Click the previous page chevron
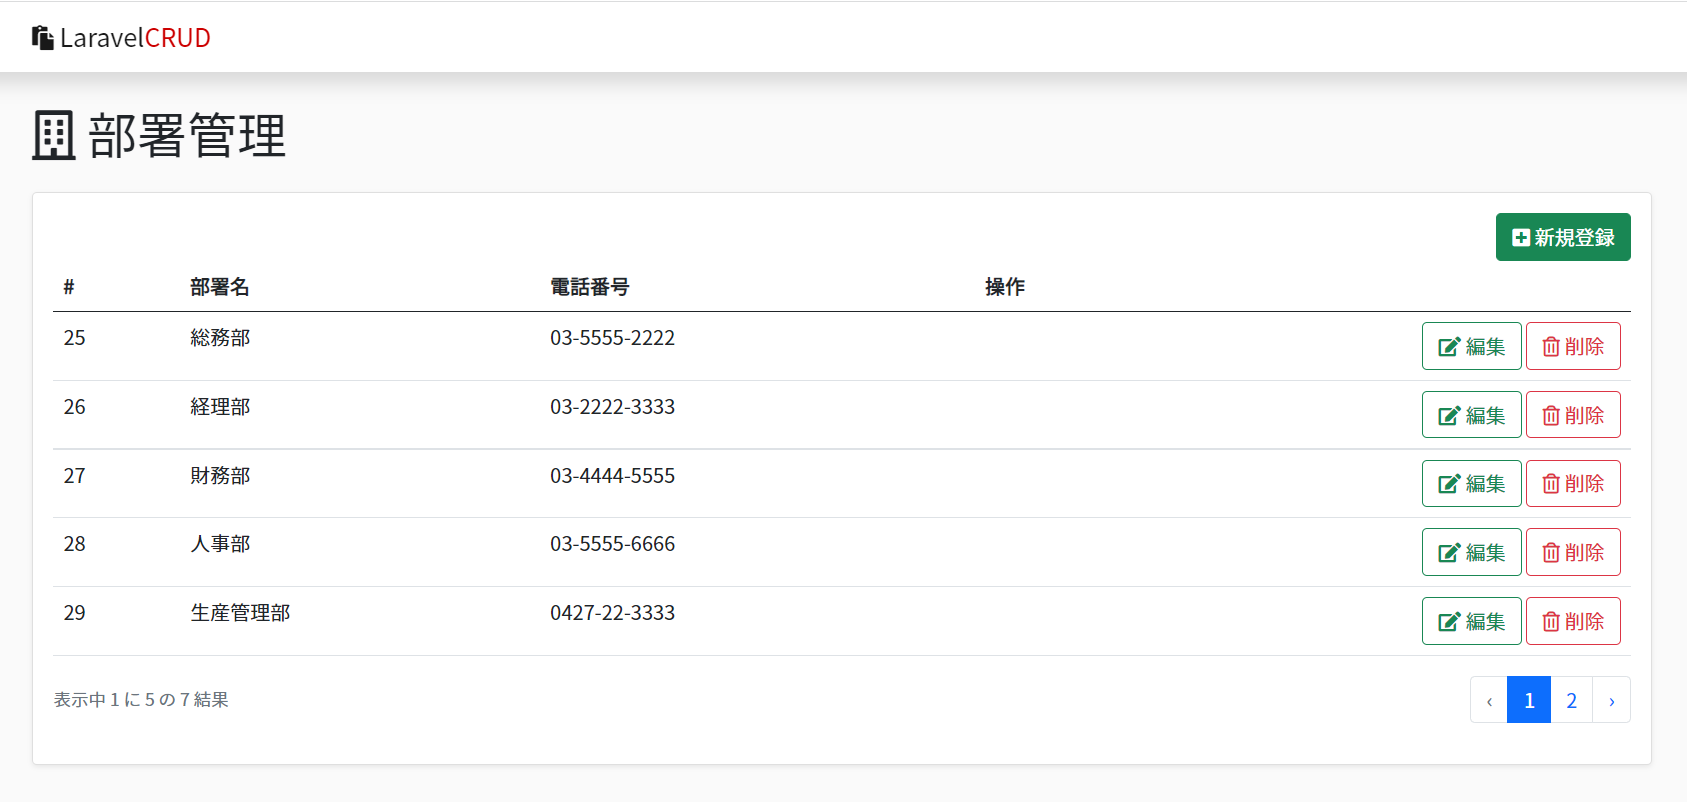The image size is (1687, 802). 1489,700
